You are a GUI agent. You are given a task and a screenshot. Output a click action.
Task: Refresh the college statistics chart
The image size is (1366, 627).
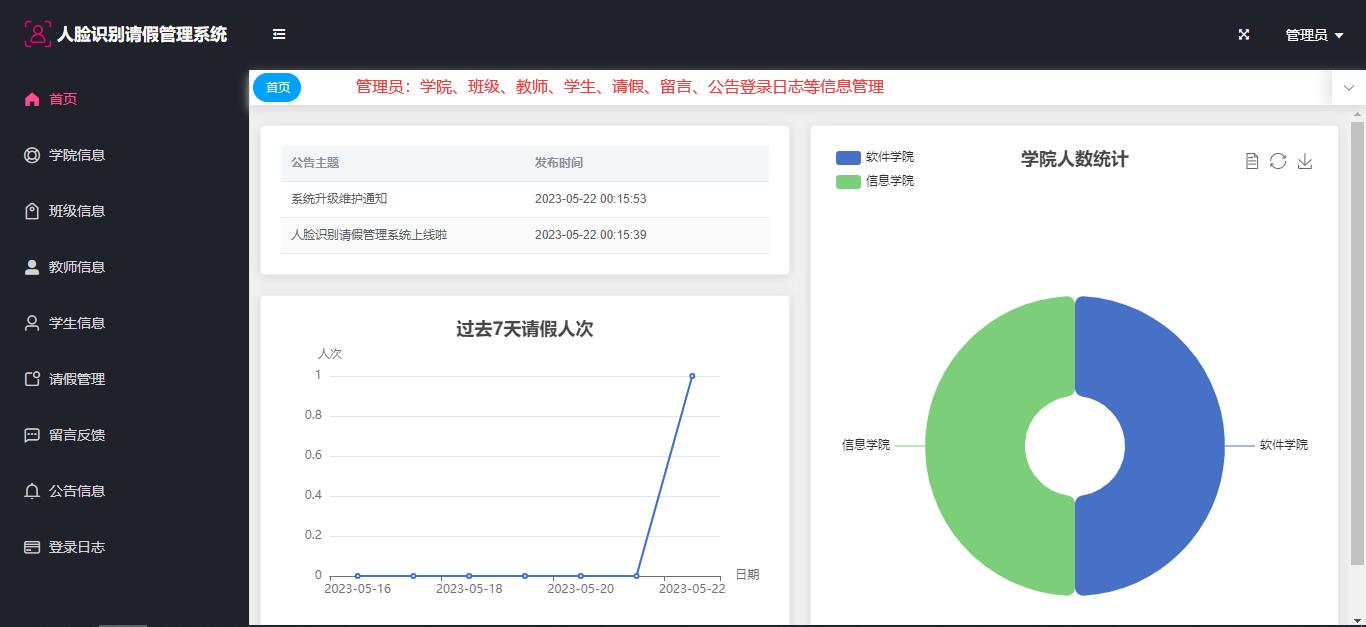tap(1278, 161)
